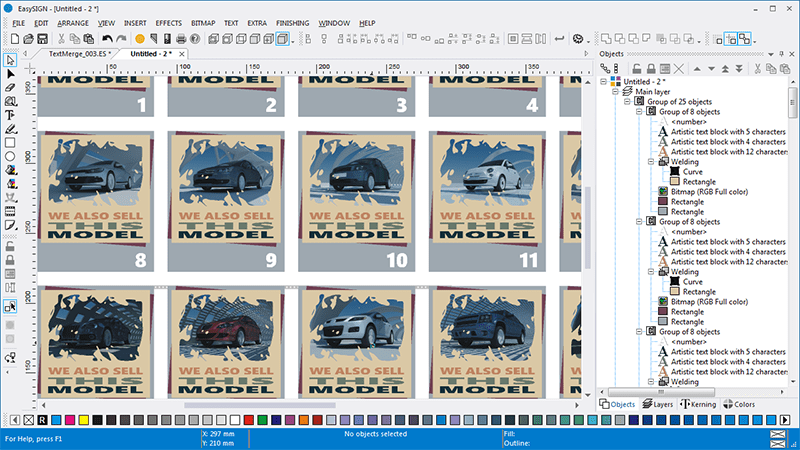Click the delete X icon in Objects panel
This screenshot has width=800, height=450.
click(679, 68)
